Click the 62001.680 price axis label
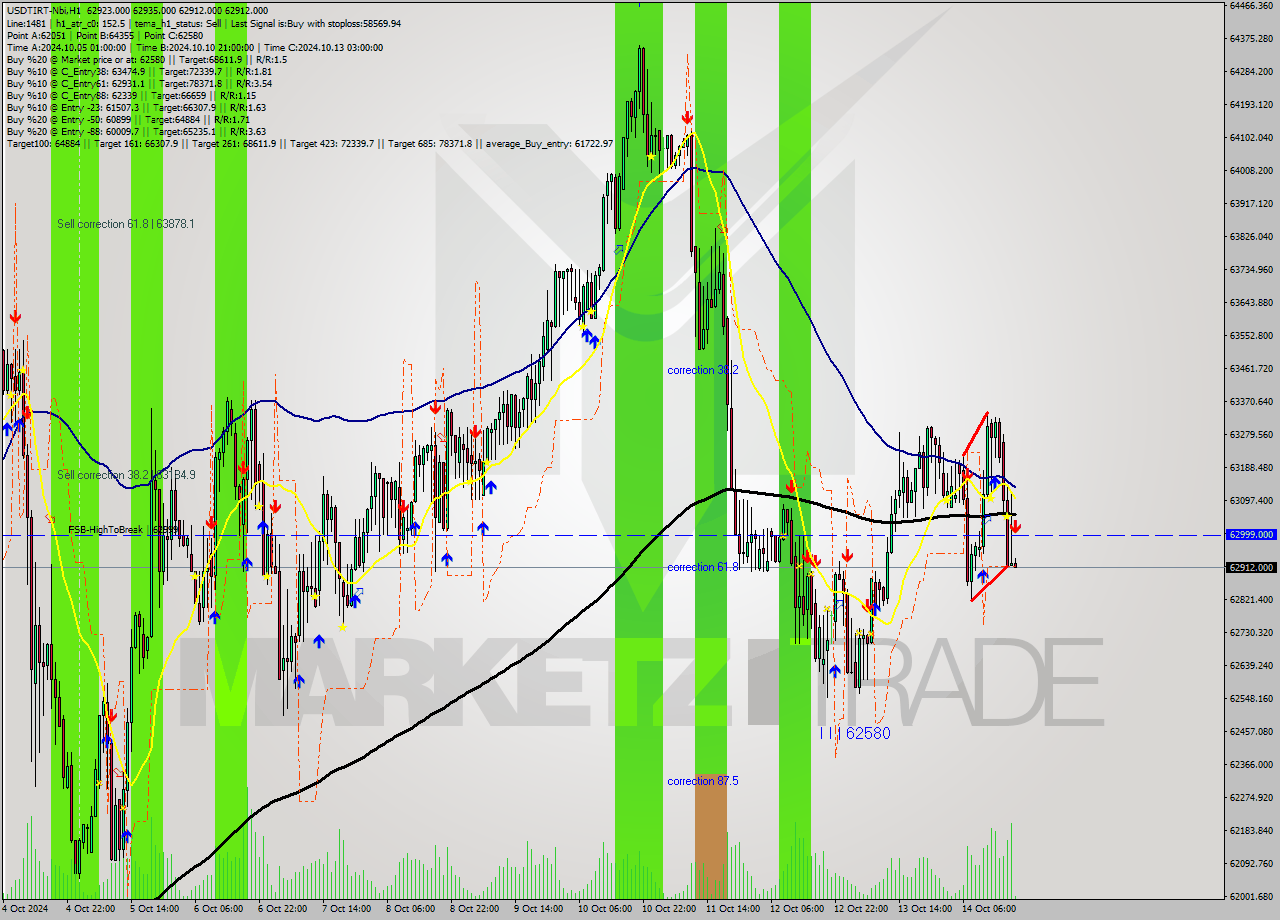1280x920 pixels. point(1250,896)
